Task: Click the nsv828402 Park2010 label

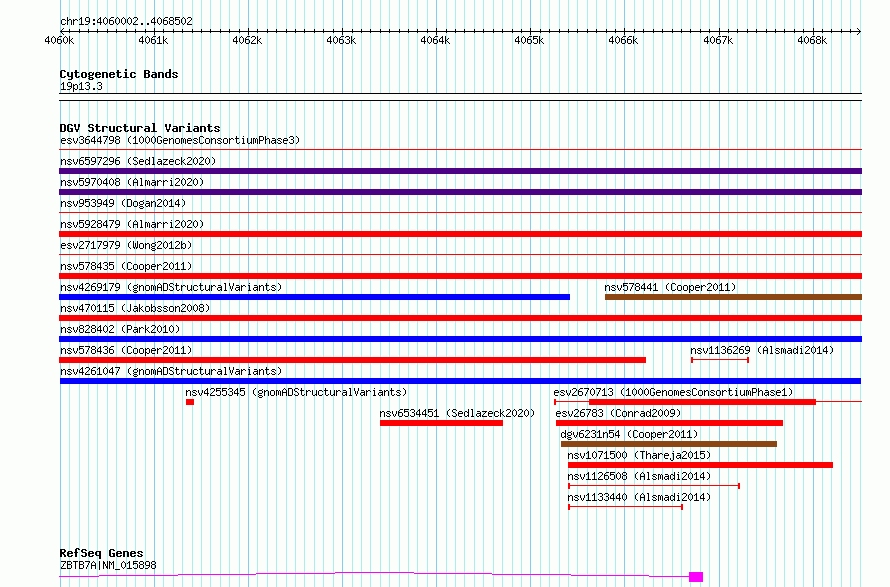Action: click(x=120, y=329)
